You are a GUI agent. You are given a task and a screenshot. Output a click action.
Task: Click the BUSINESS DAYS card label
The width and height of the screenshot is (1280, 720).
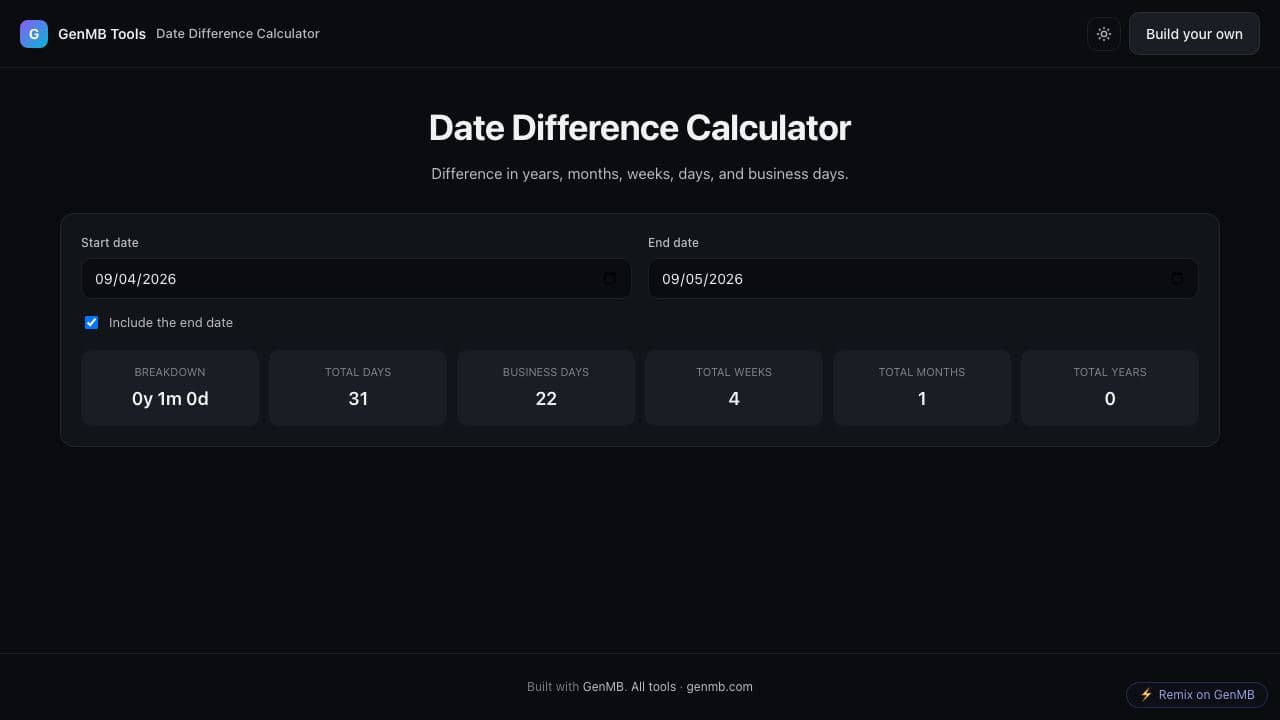(x=546, y=372)
